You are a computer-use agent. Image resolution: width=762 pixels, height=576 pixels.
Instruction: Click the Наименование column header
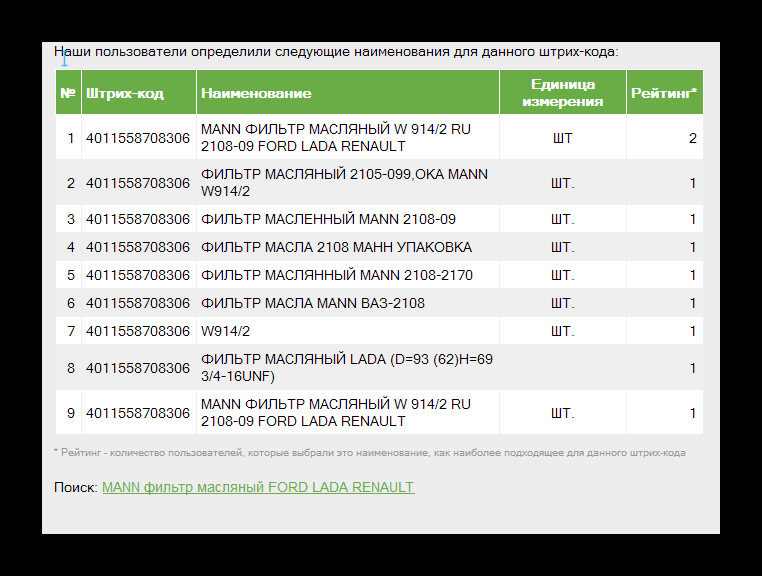(x=256, y=93)
